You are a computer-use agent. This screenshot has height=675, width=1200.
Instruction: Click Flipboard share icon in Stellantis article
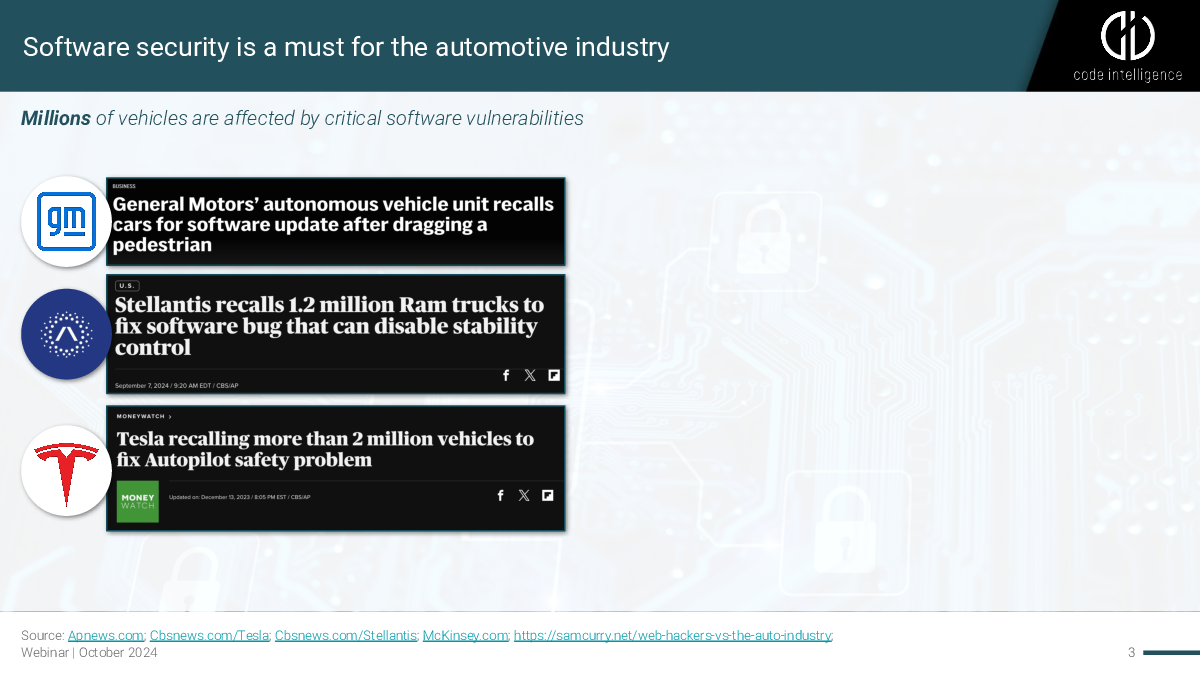[554, 375]
